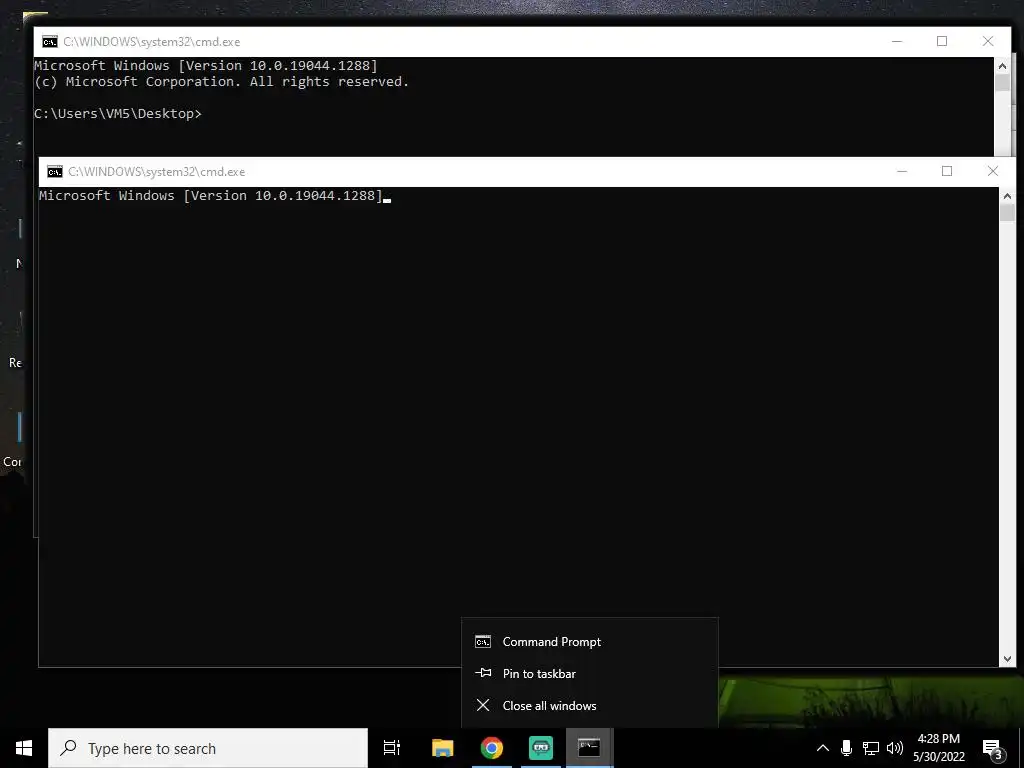
Task: Click scroll down arrow in front cmd window
Action: coord(1007,659)
